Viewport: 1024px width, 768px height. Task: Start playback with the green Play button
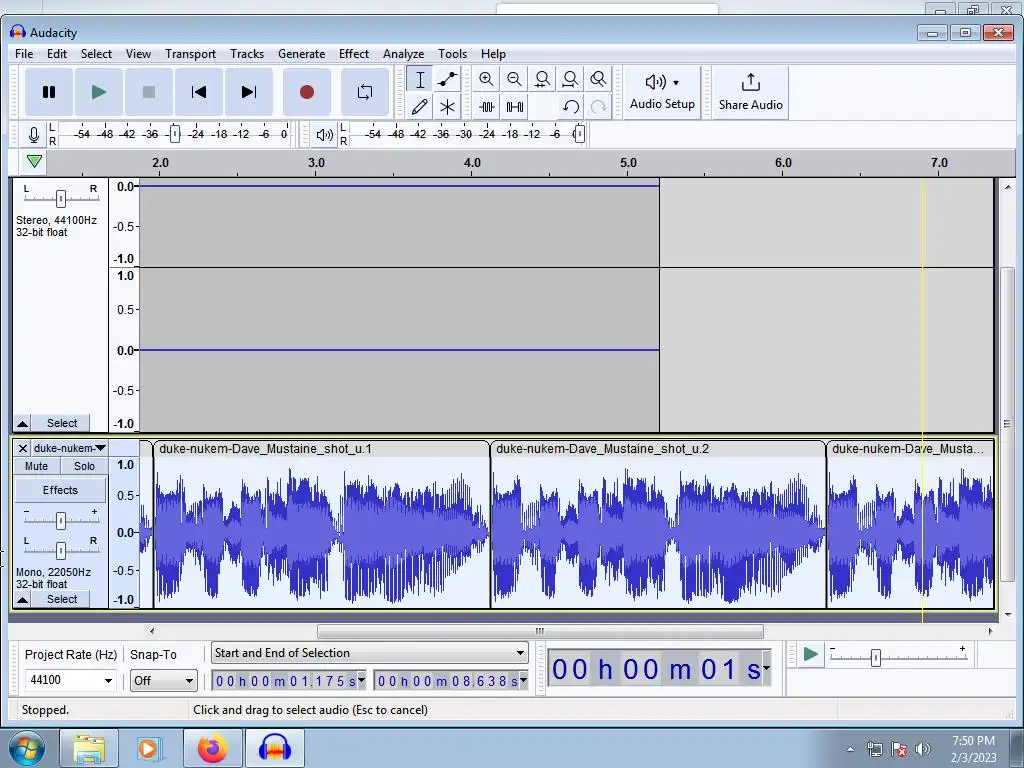click(x=99, y=92)
